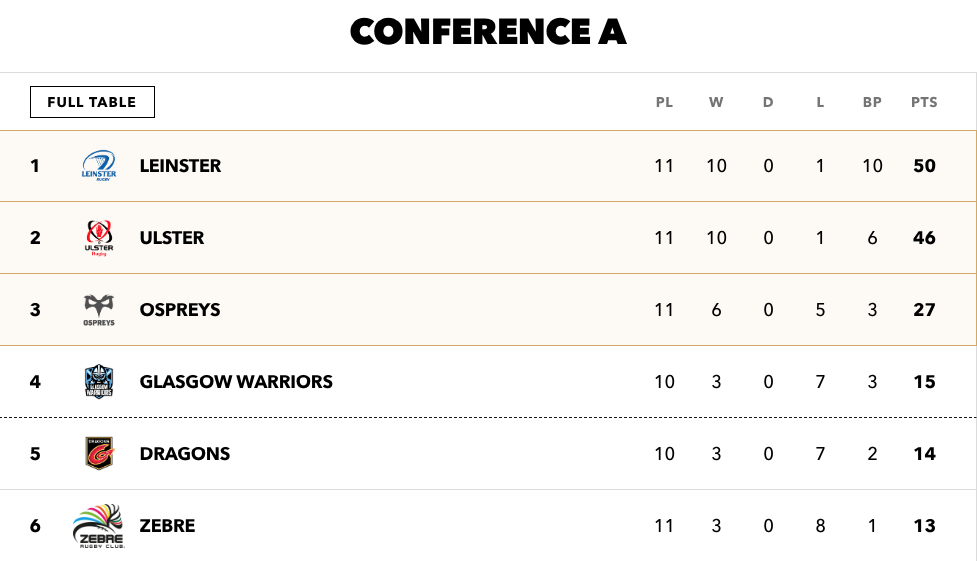Click the Ulster Rugby crest icon
977x561 pixels.
point(99,237)
